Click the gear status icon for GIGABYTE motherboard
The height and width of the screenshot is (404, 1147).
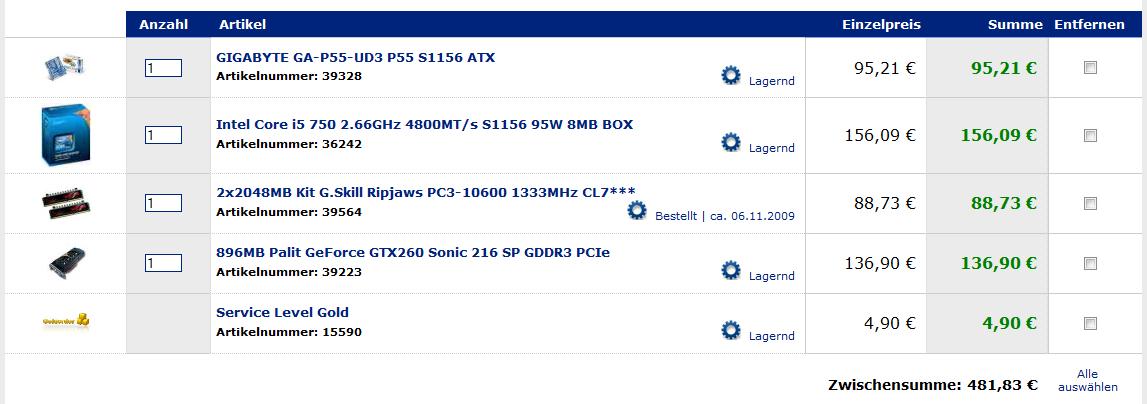731,75
